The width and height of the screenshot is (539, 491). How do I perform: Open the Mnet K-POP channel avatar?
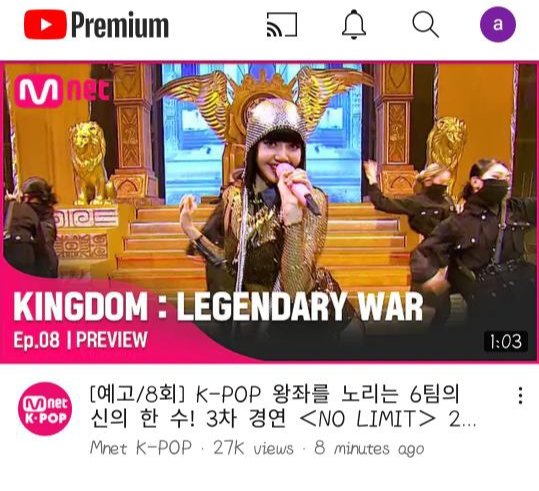[45, 408]
